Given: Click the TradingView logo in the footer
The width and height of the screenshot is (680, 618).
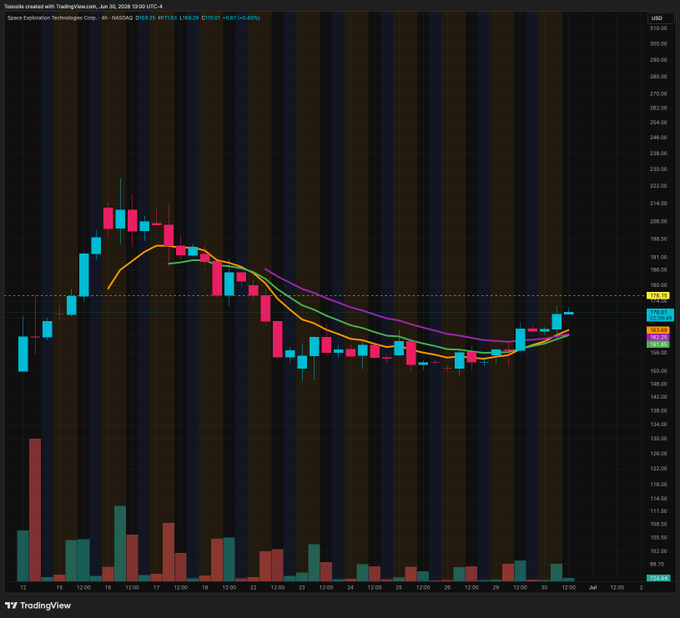Looking at the screenshot, I should 38,605.
